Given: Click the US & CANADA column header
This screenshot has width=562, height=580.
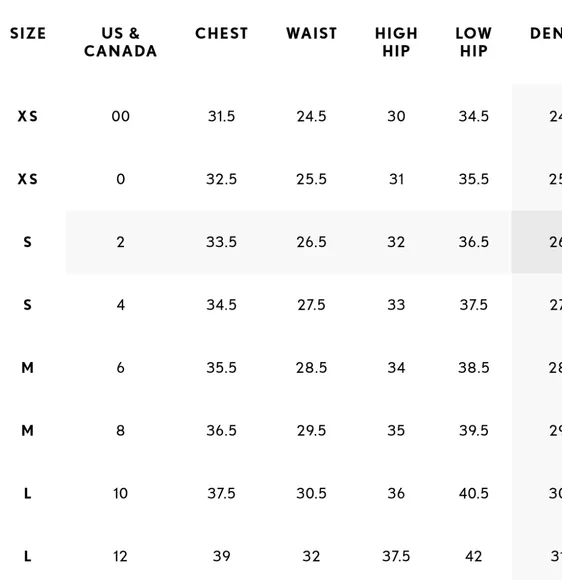Looking at the screenshot, I should tap(120, 42).
